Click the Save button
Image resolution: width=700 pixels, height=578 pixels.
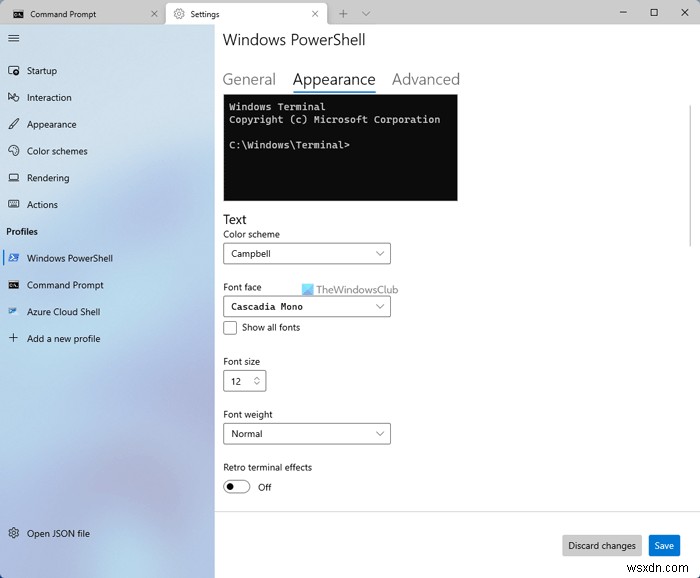[x=664, y=545]
